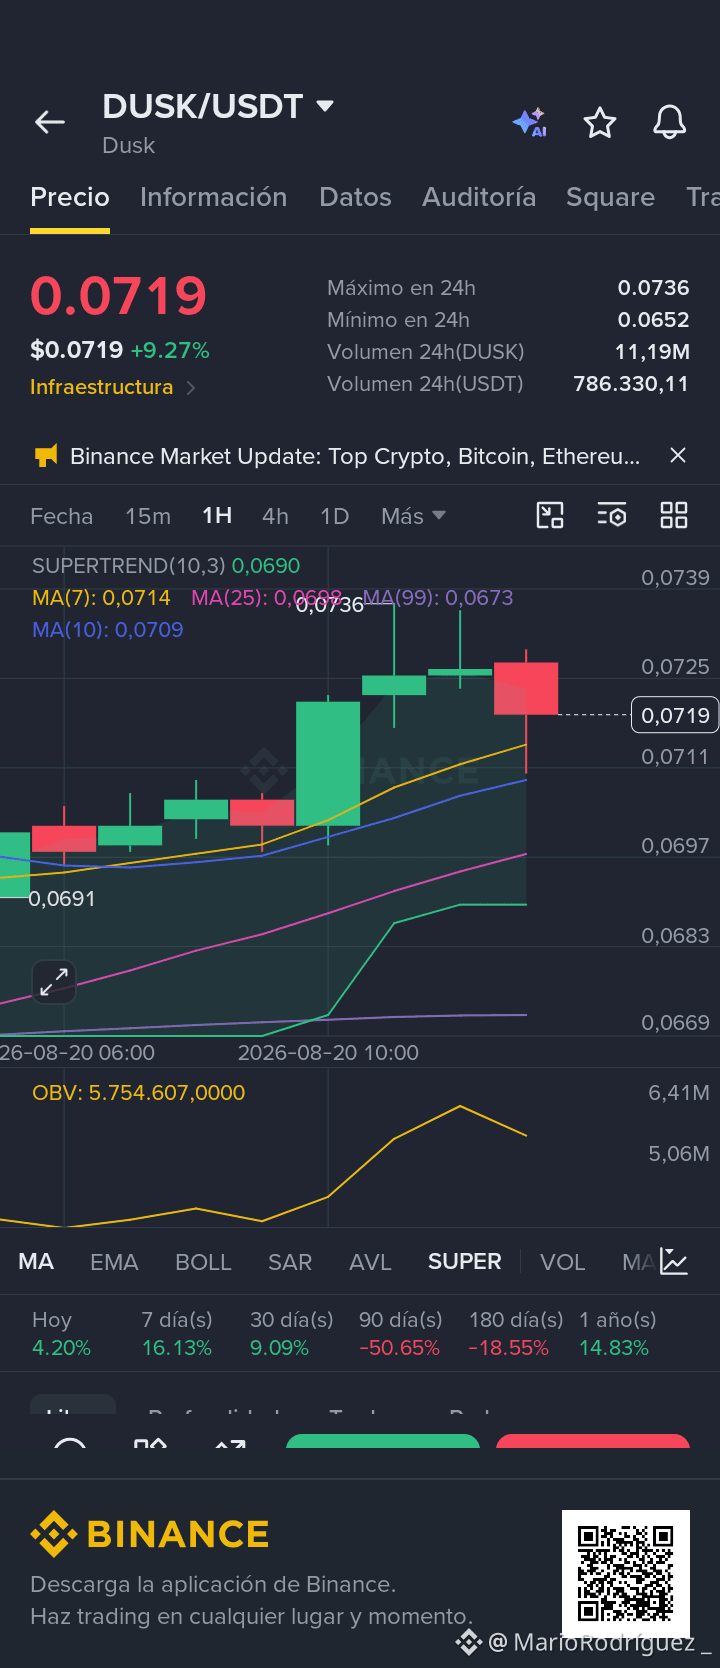Switch to the Datos tab

click(355, 197)
